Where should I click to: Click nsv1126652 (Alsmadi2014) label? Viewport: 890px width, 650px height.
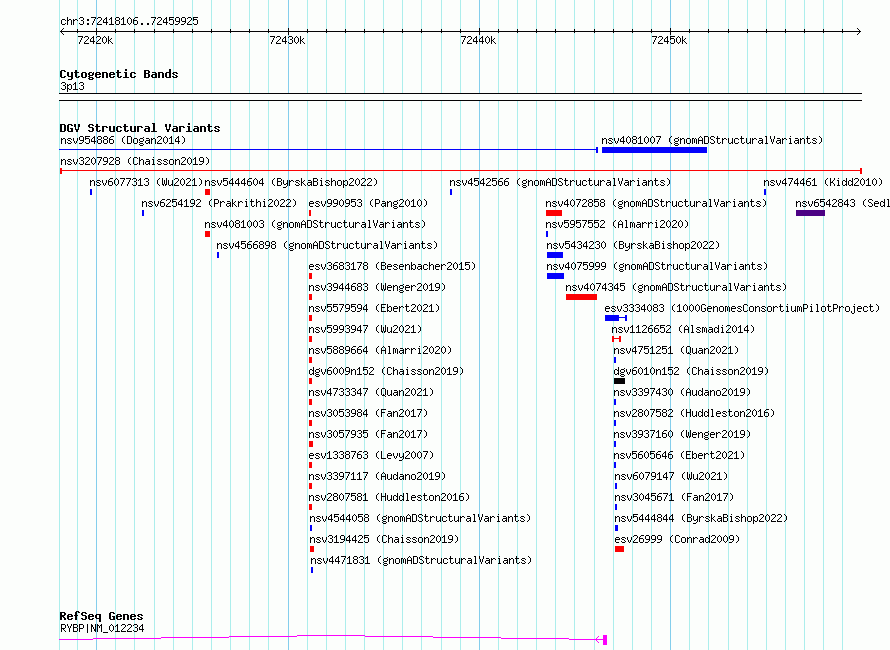(x=683, y=329)
